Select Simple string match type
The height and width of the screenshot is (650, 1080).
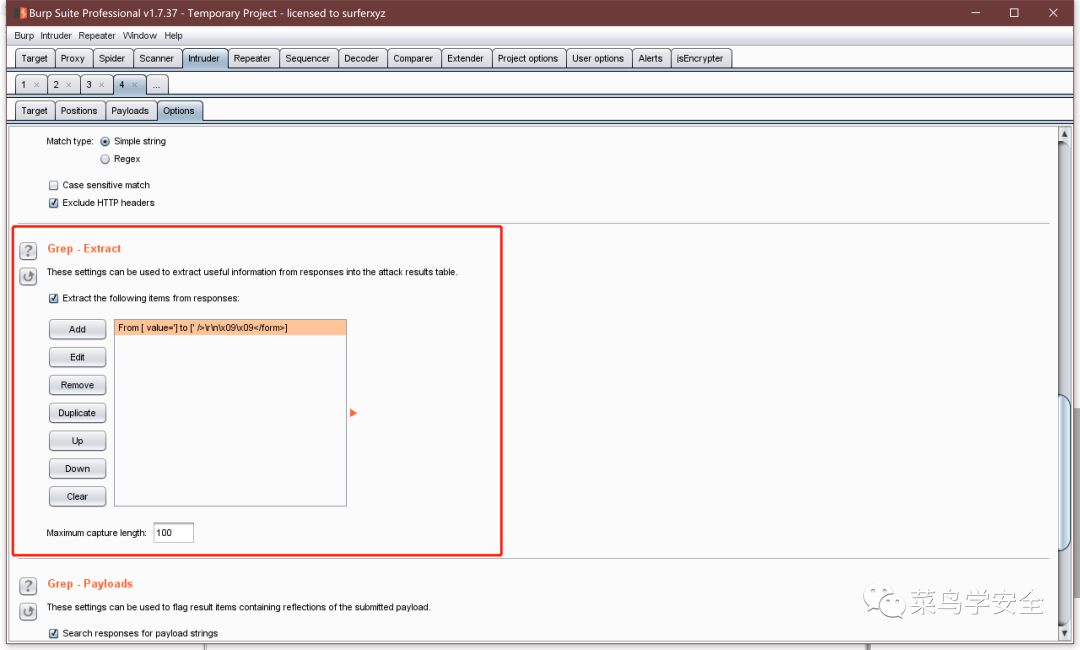105,141
